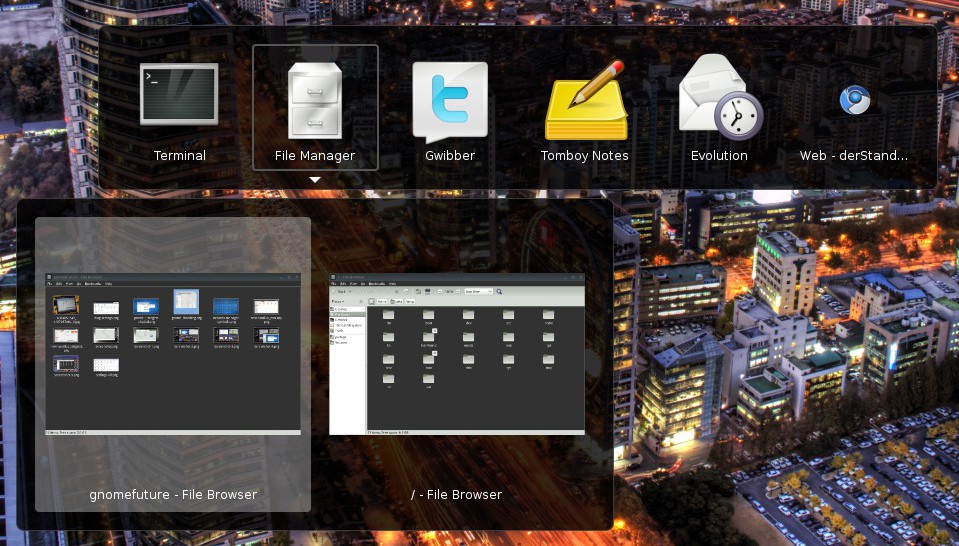The width and height of the screenshot is (959, 546).
Task: Select the File Manager cabinet icon
Action: coord(314,100)
